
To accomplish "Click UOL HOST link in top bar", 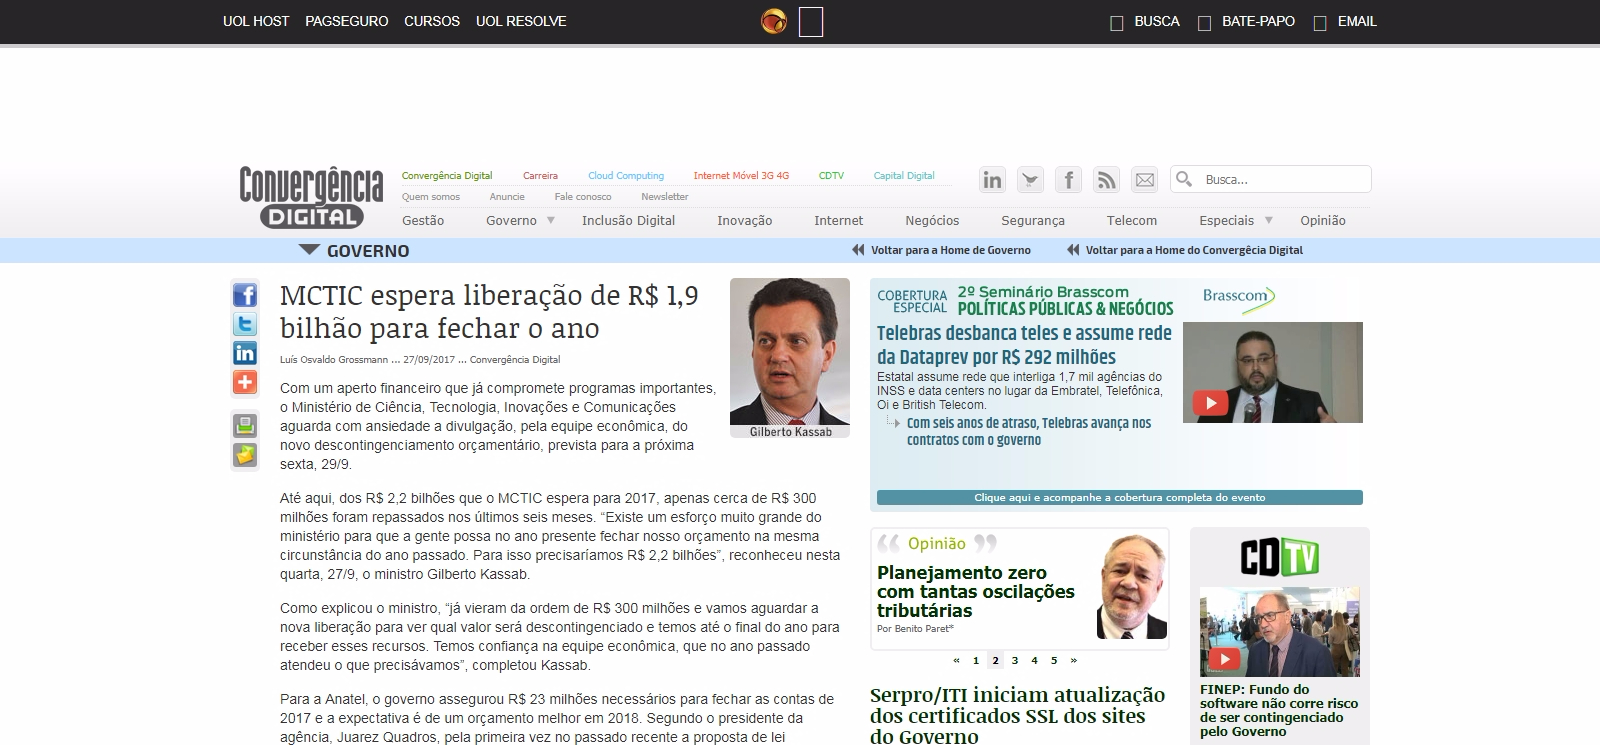I will (256, 21).
